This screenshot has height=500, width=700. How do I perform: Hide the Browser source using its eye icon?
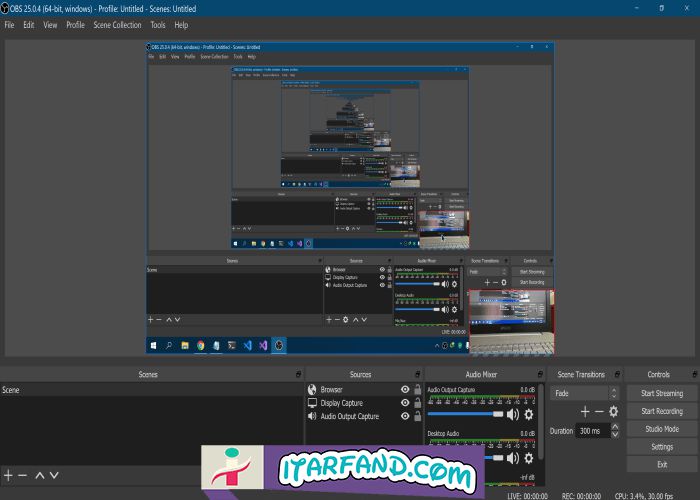[x=404, y=389]
